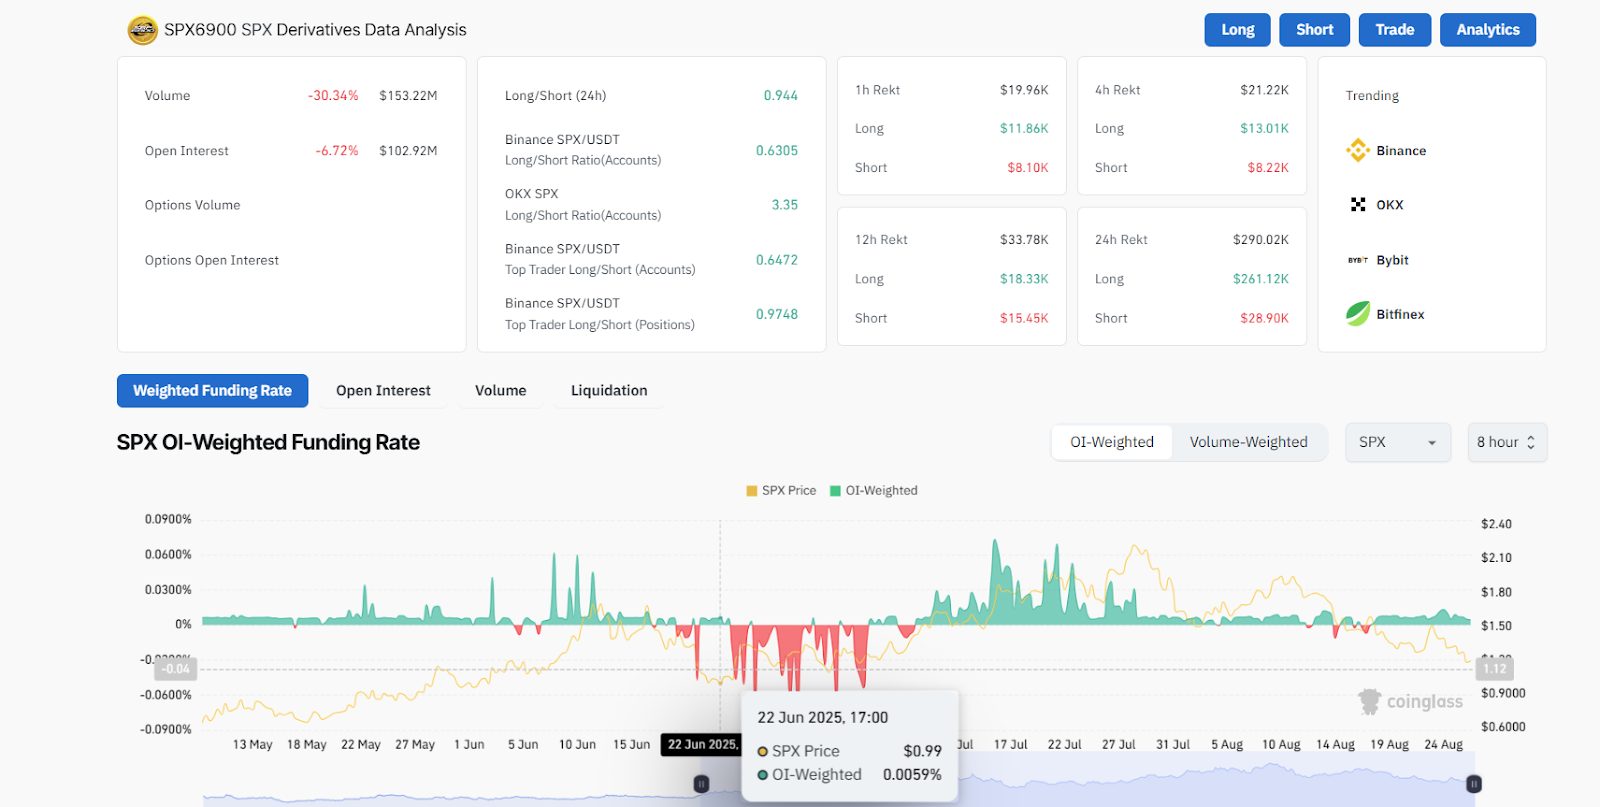Image resolution: width=1600 pixels, height=807 pixels.
Task: Click the coinglass watermark logo
Action: pos(1410,701)
